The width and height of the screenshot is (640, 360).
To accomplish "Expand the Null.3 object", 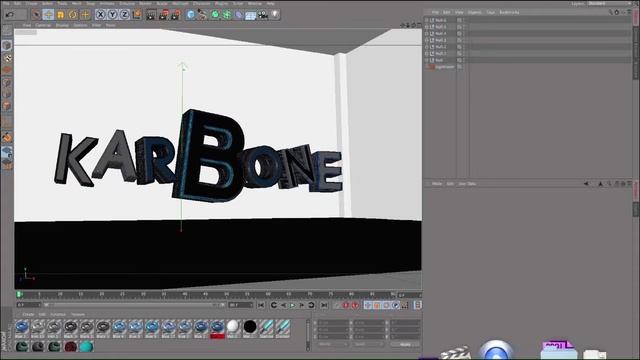I will (427, 40).
